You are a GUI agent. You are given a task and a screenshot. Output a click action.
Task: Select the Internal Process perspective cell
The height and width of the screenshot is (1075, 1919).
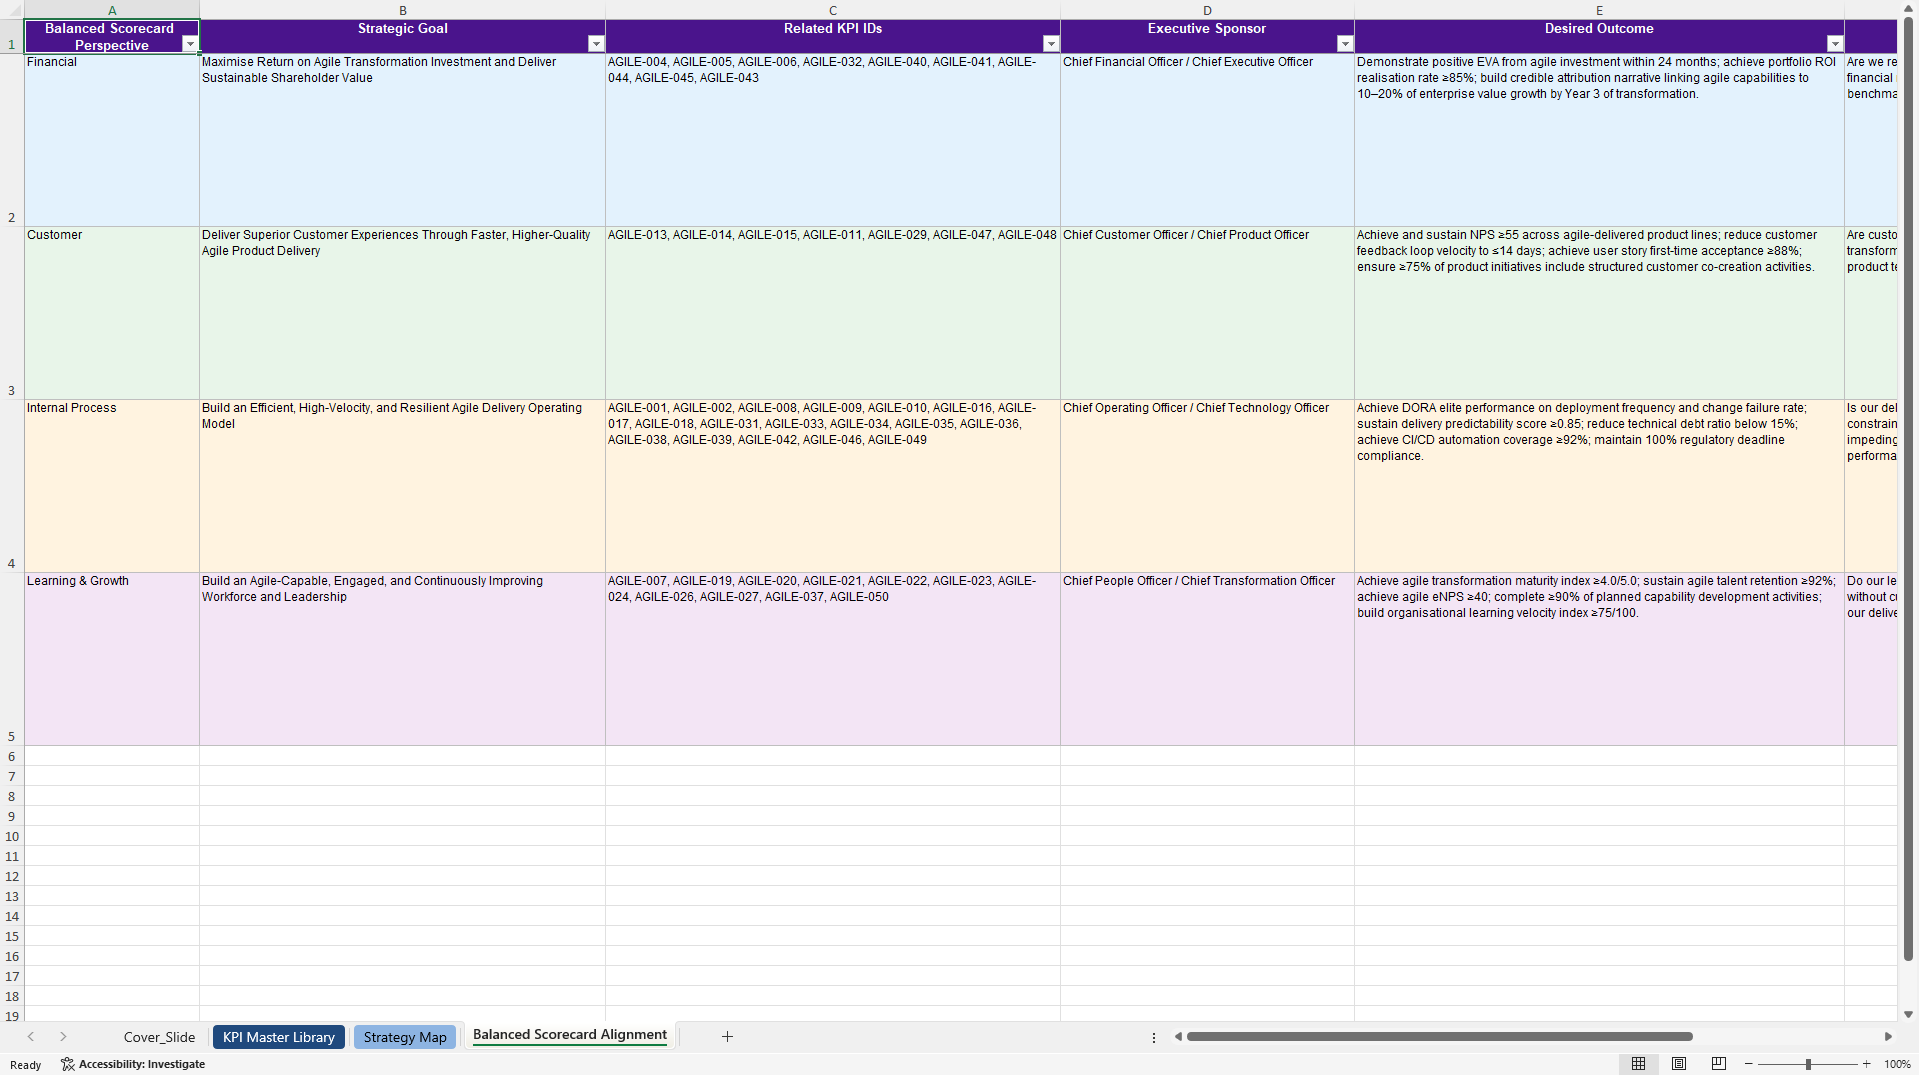(x=112, y=486)
